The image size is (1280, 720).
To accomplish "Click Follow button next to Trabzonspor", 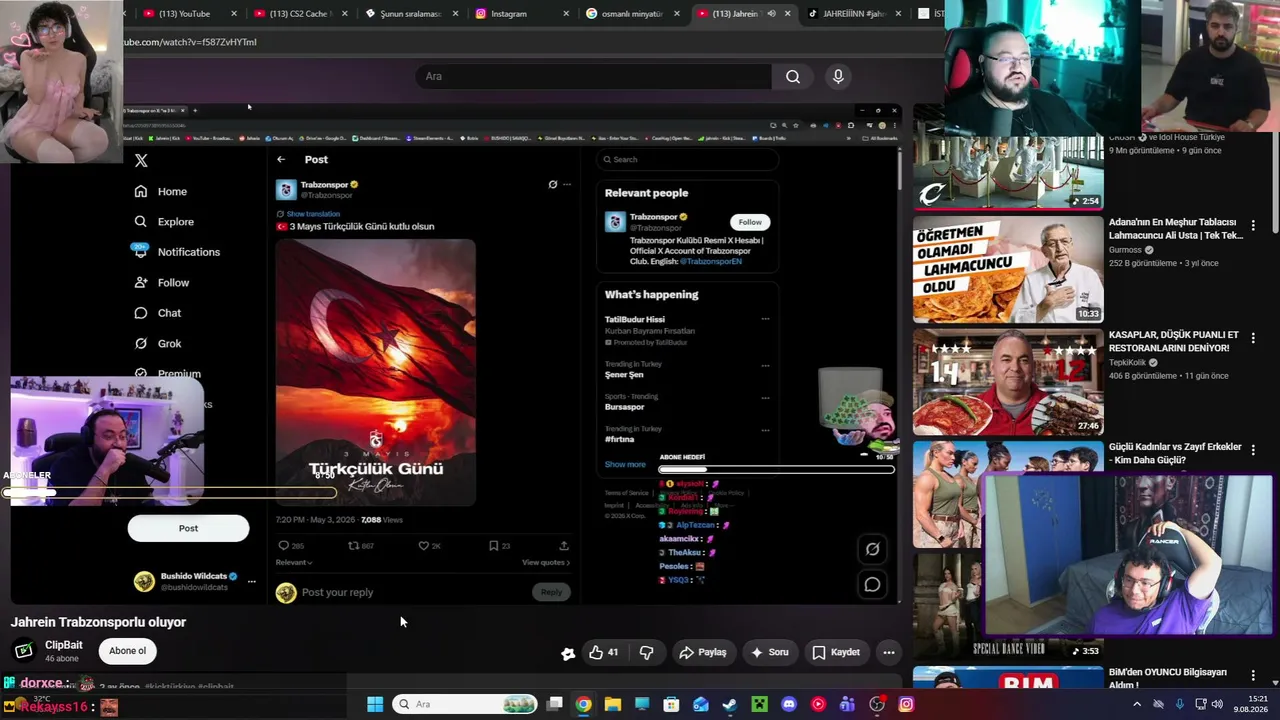I will pos(750,222).
